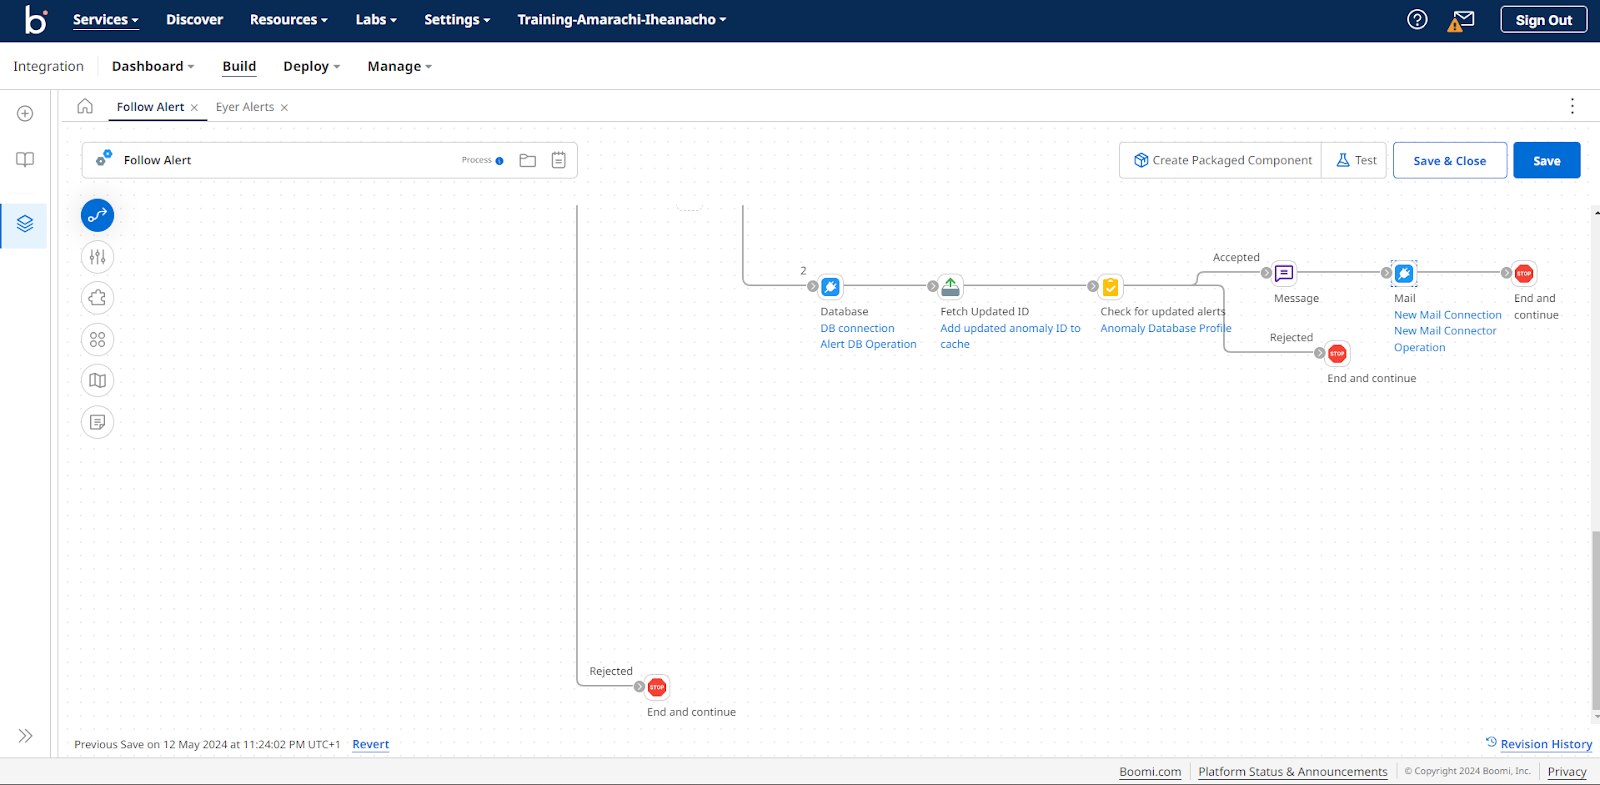Select the map palette icon
The width and height of the screenshot is (1600, 785).
[x=97, y=381]
